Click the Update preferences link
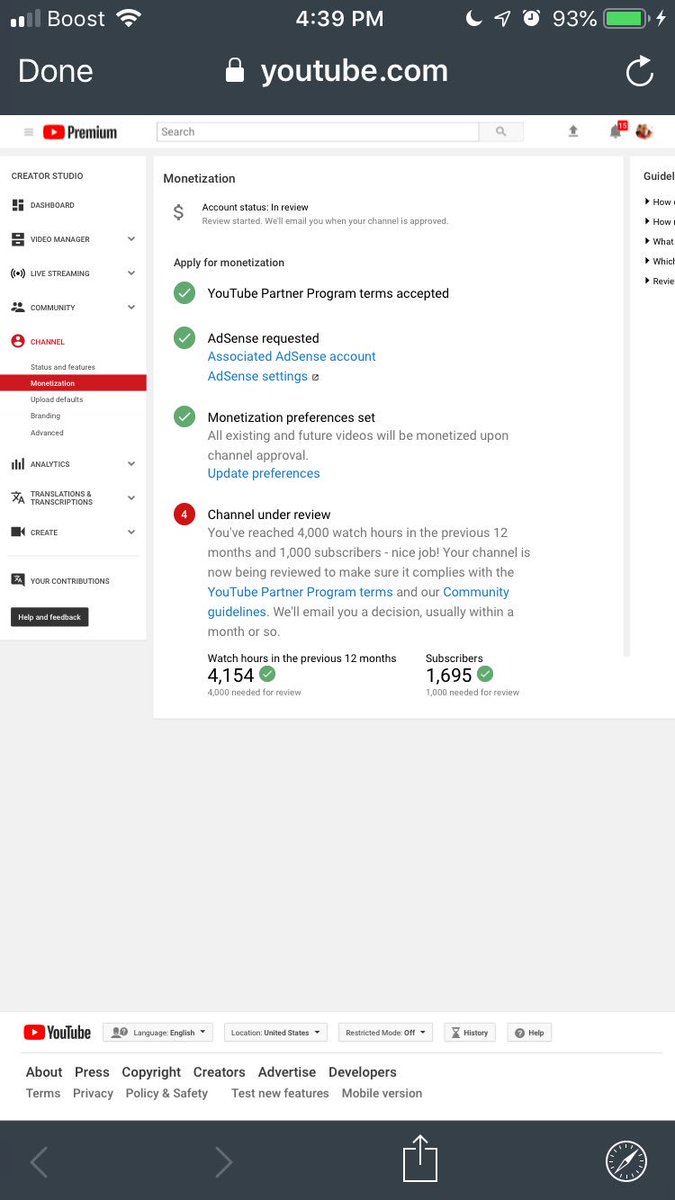The image size is (675, 1200). (x=264, y=473)
